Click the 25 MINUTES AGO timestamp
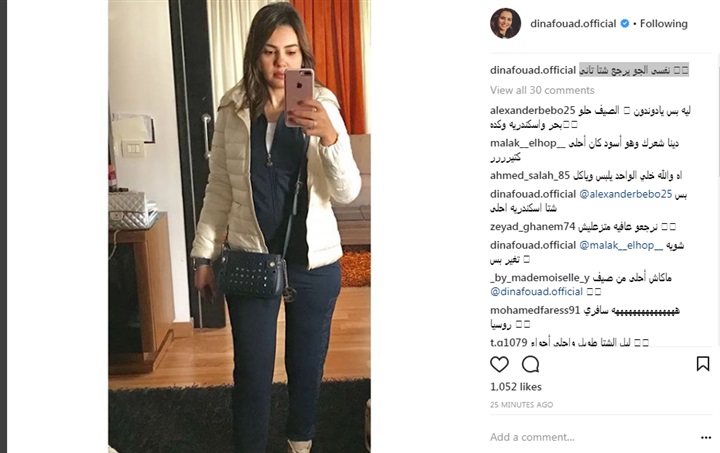Viewport: 720px width, 453px height. 522,405
